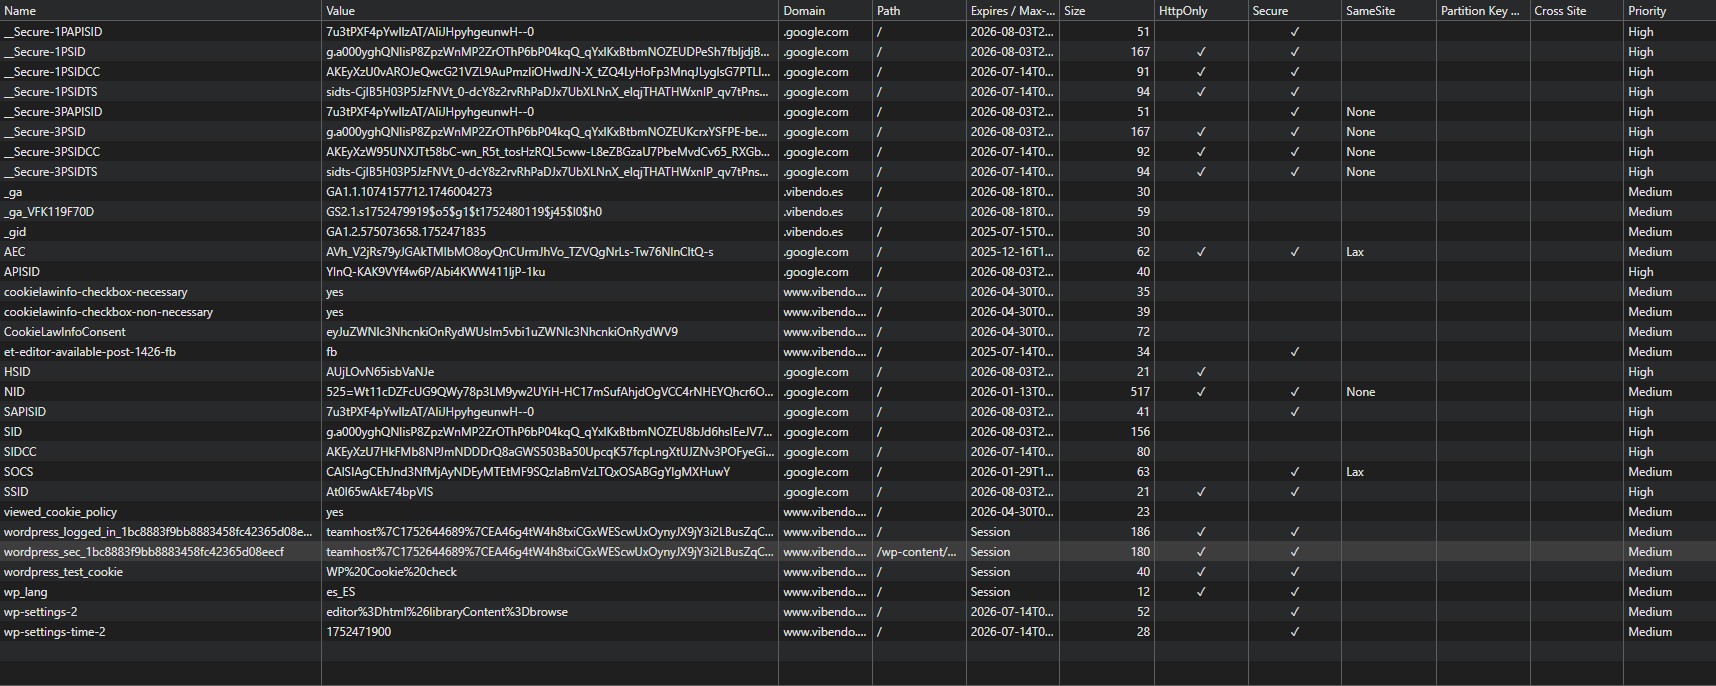This screenshot has height=686, width=1716.
Task: Select the _gid cookie name
Action: 15,232
